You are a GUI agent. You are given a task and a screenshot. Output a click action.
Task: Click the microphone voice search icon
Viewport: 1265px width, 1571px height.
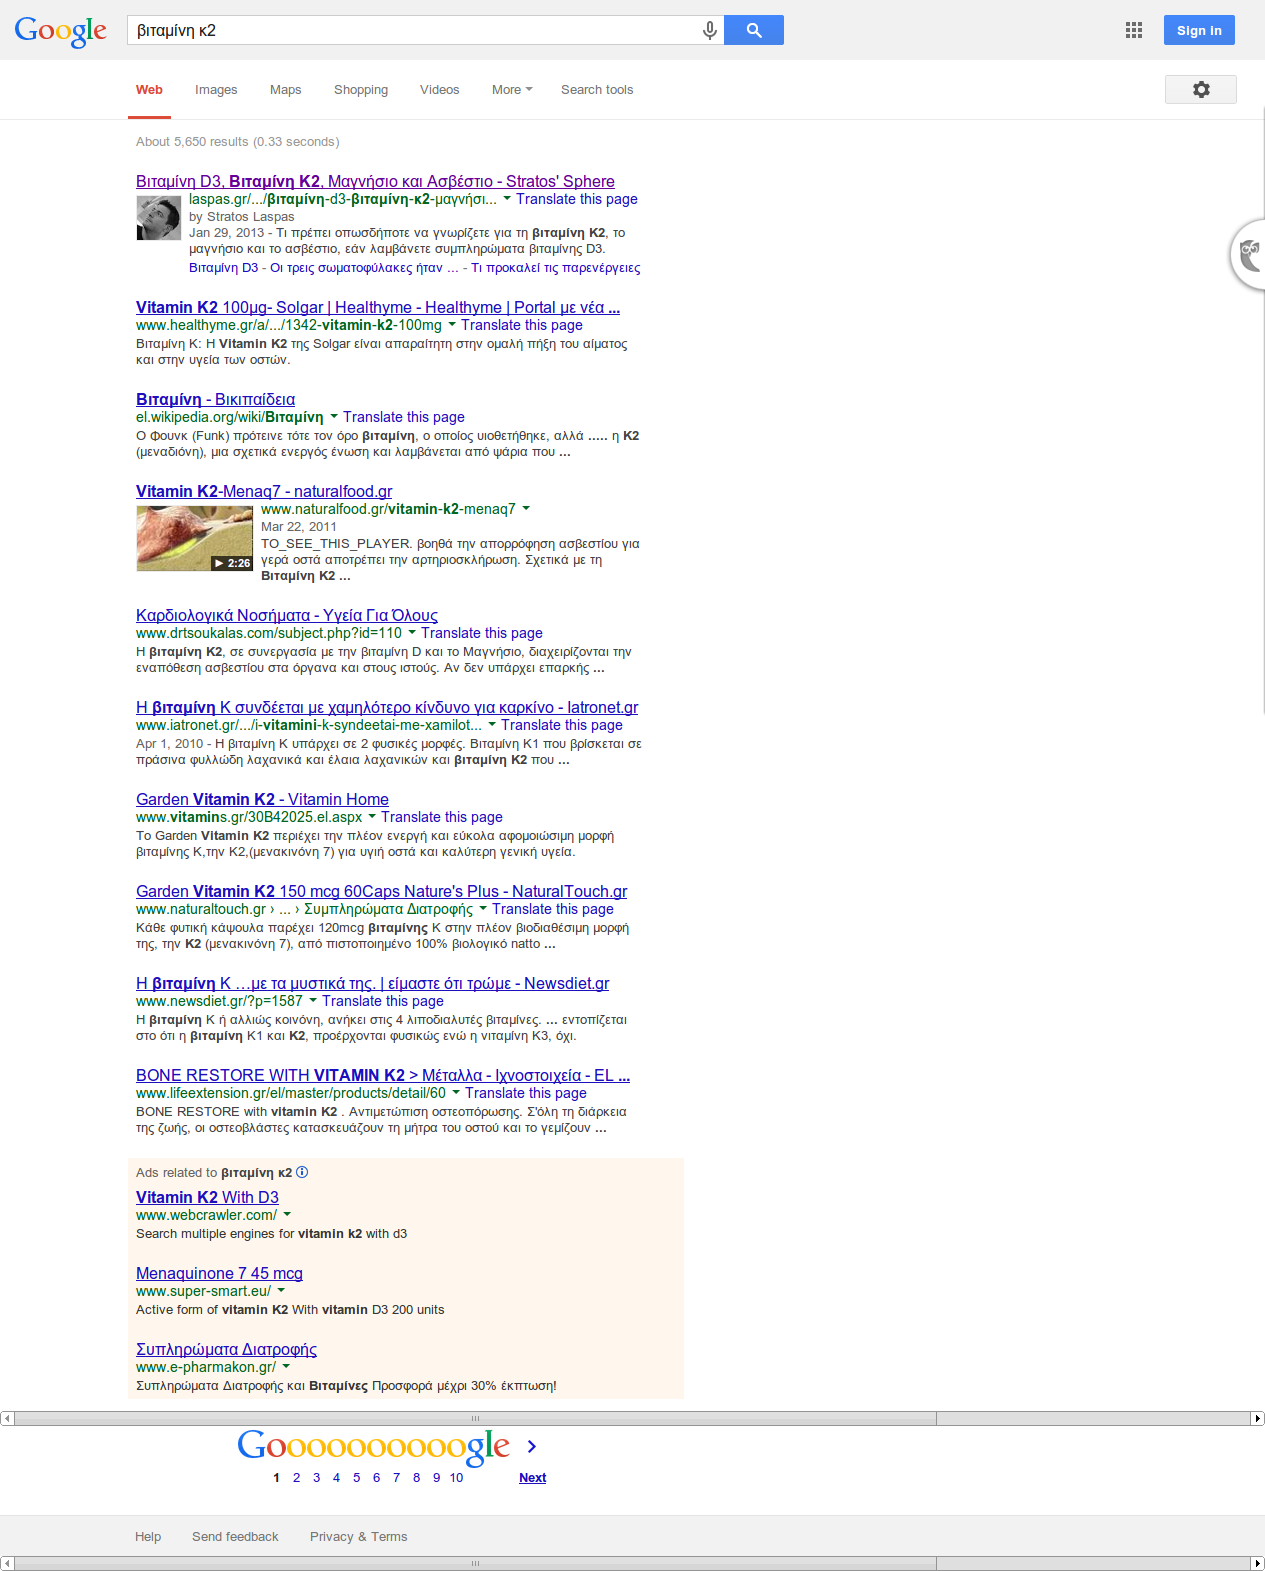pos(709,31)
